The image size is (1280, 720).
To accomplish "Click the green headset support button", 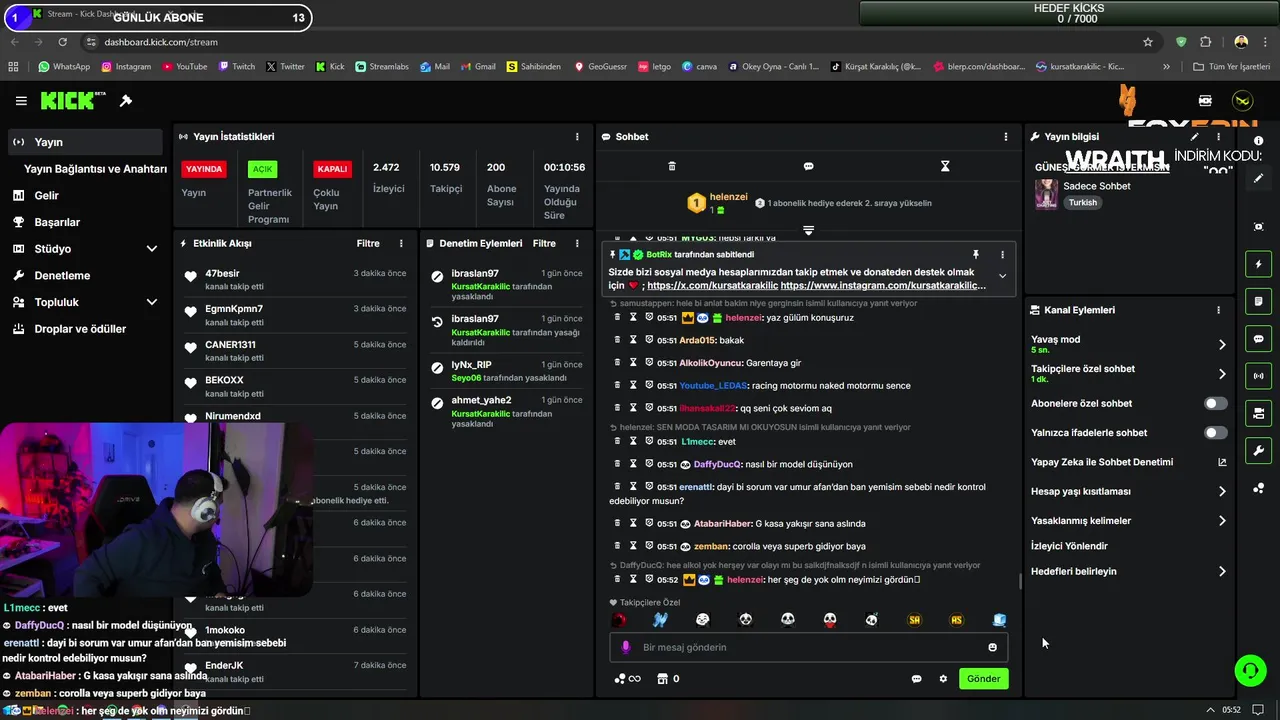I will tap(1250, 671).
